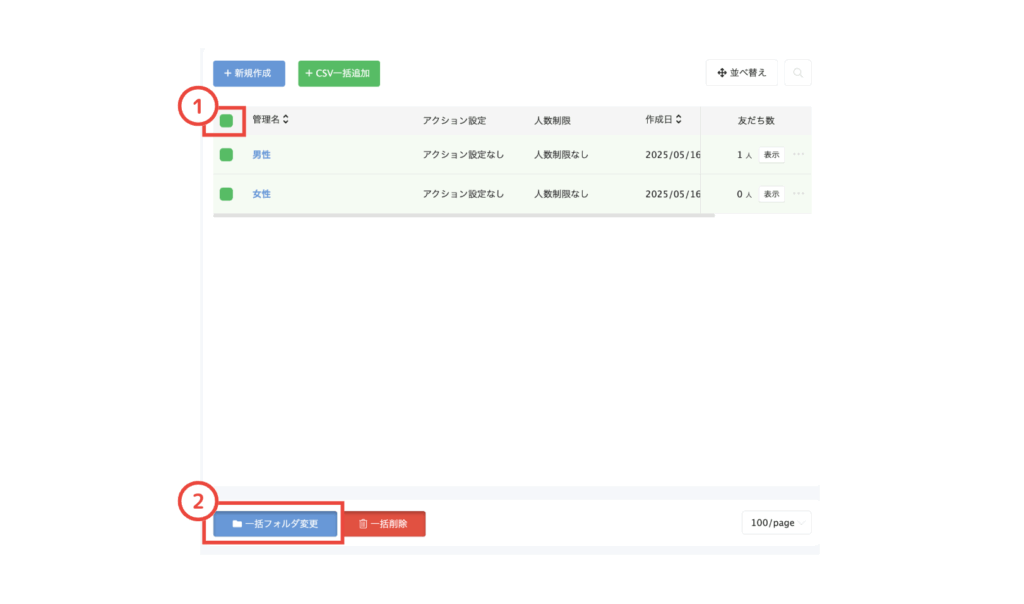The height and width of the screenshot is (604, 1024).
Task: Click the 一括フォルダ変更 button
Action: pyautogui.click(x=275, y=524)
